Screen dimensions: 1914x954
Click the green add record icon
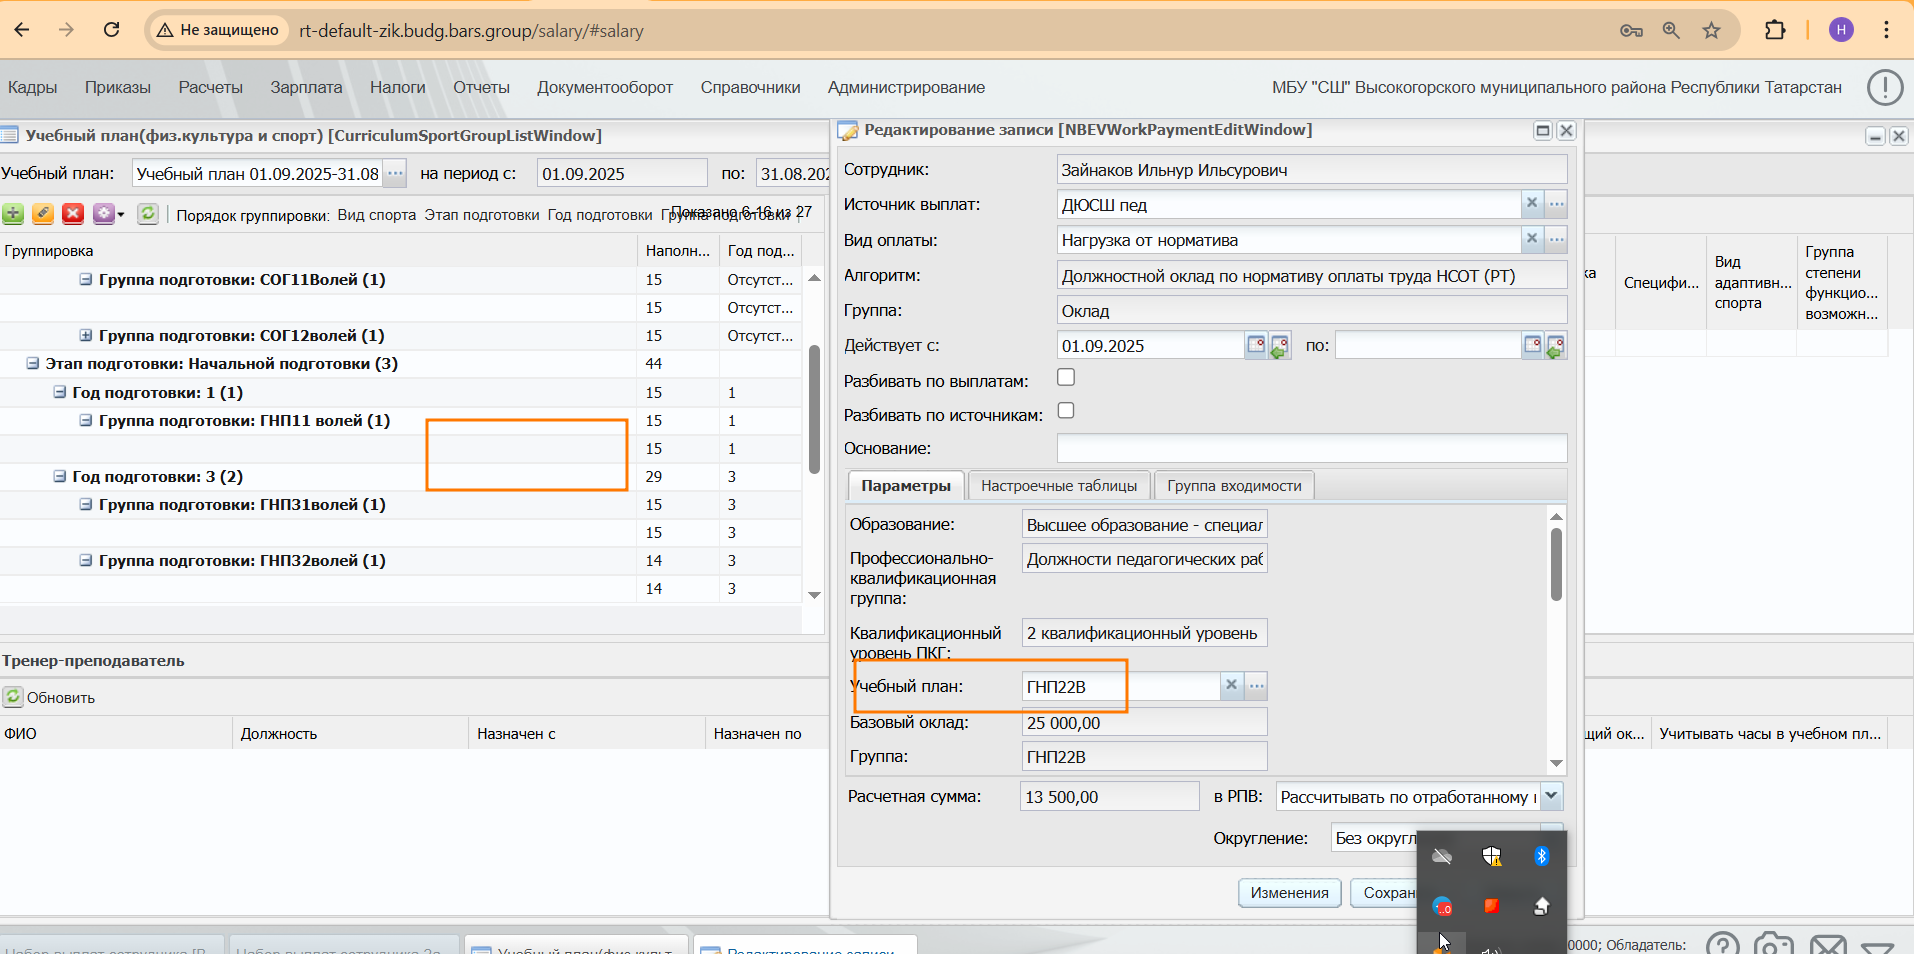[13, 214]
